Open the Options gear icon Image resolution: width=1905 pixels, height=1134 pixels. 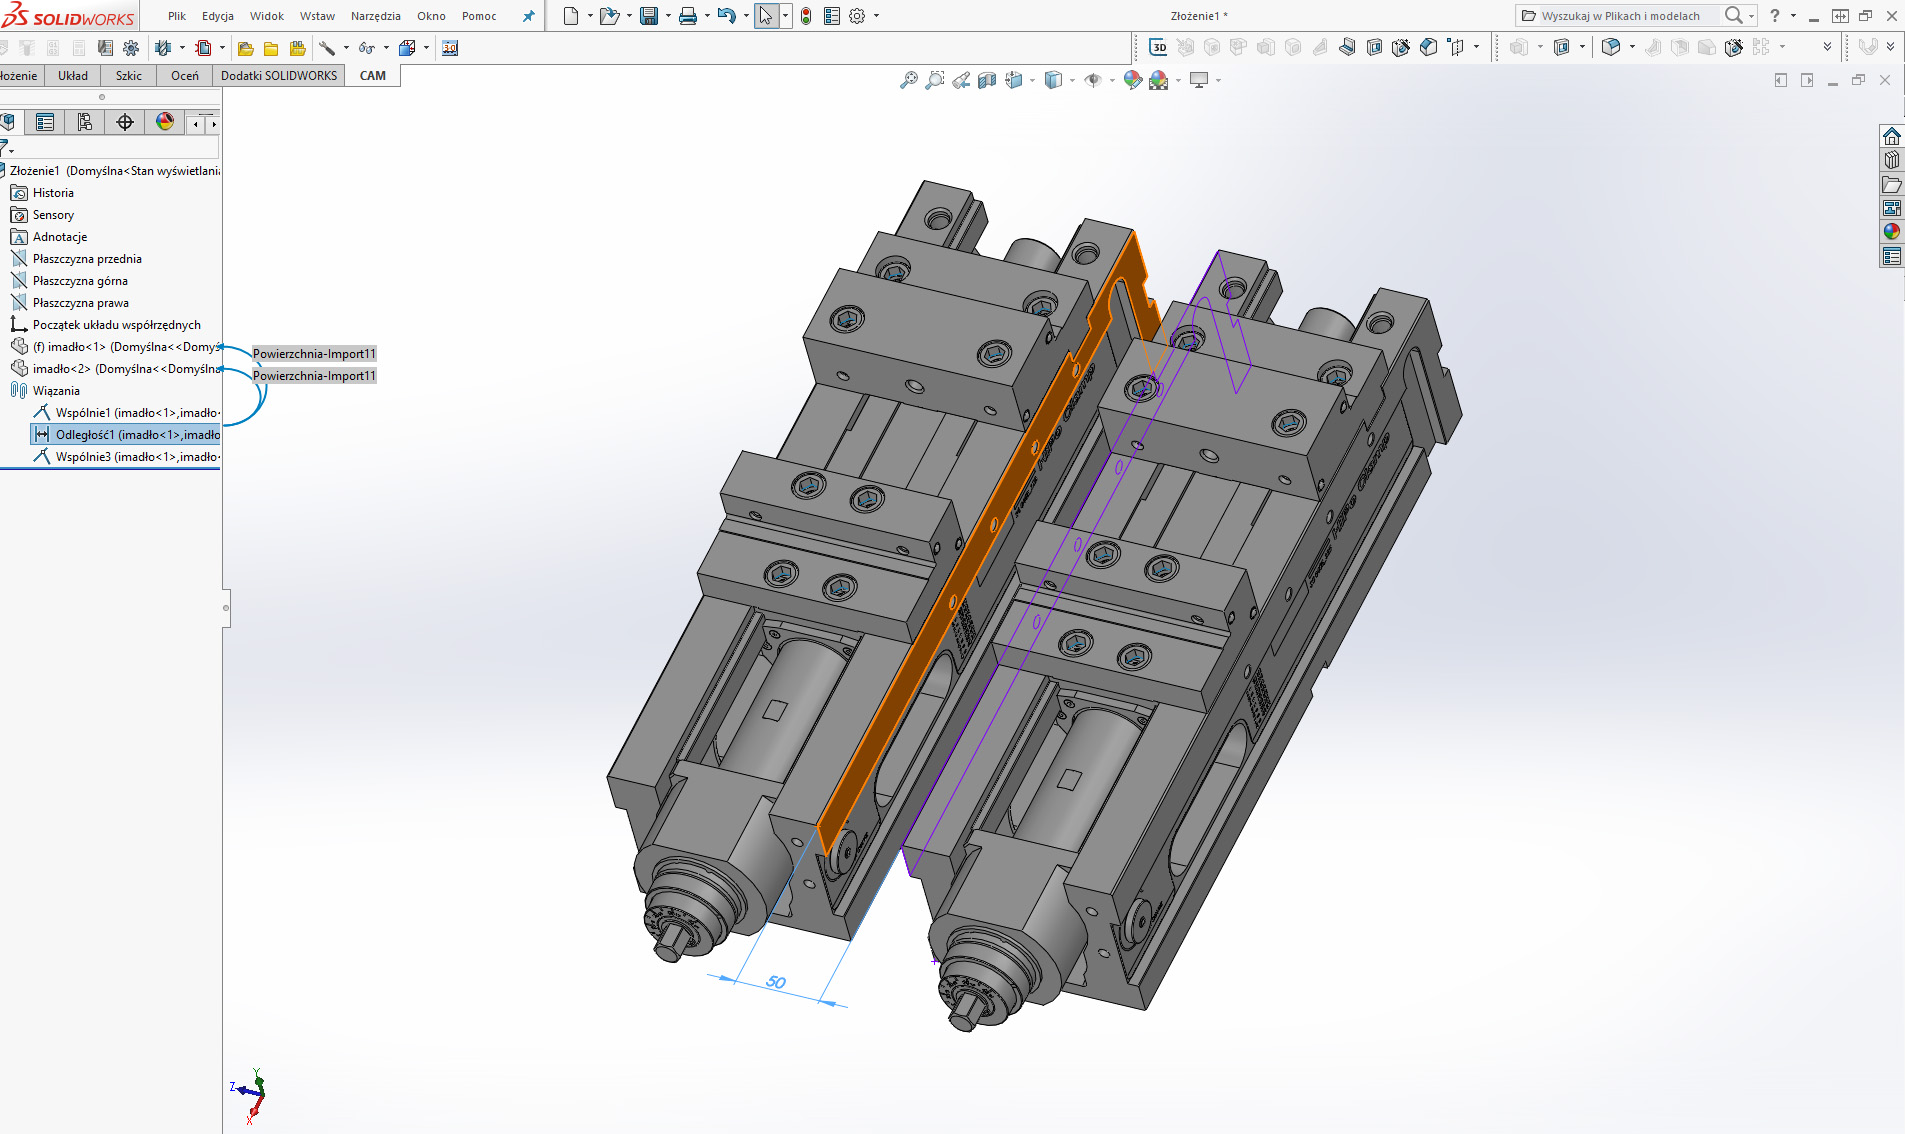coord(857,16)
